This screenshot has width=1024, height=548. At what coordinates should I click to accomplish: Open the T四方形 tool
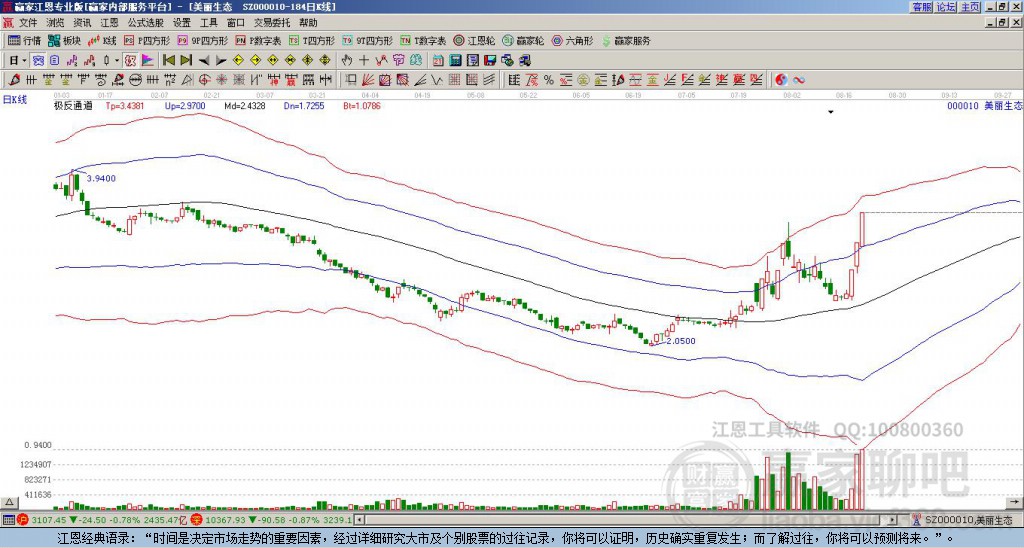(x=312, y=40)
